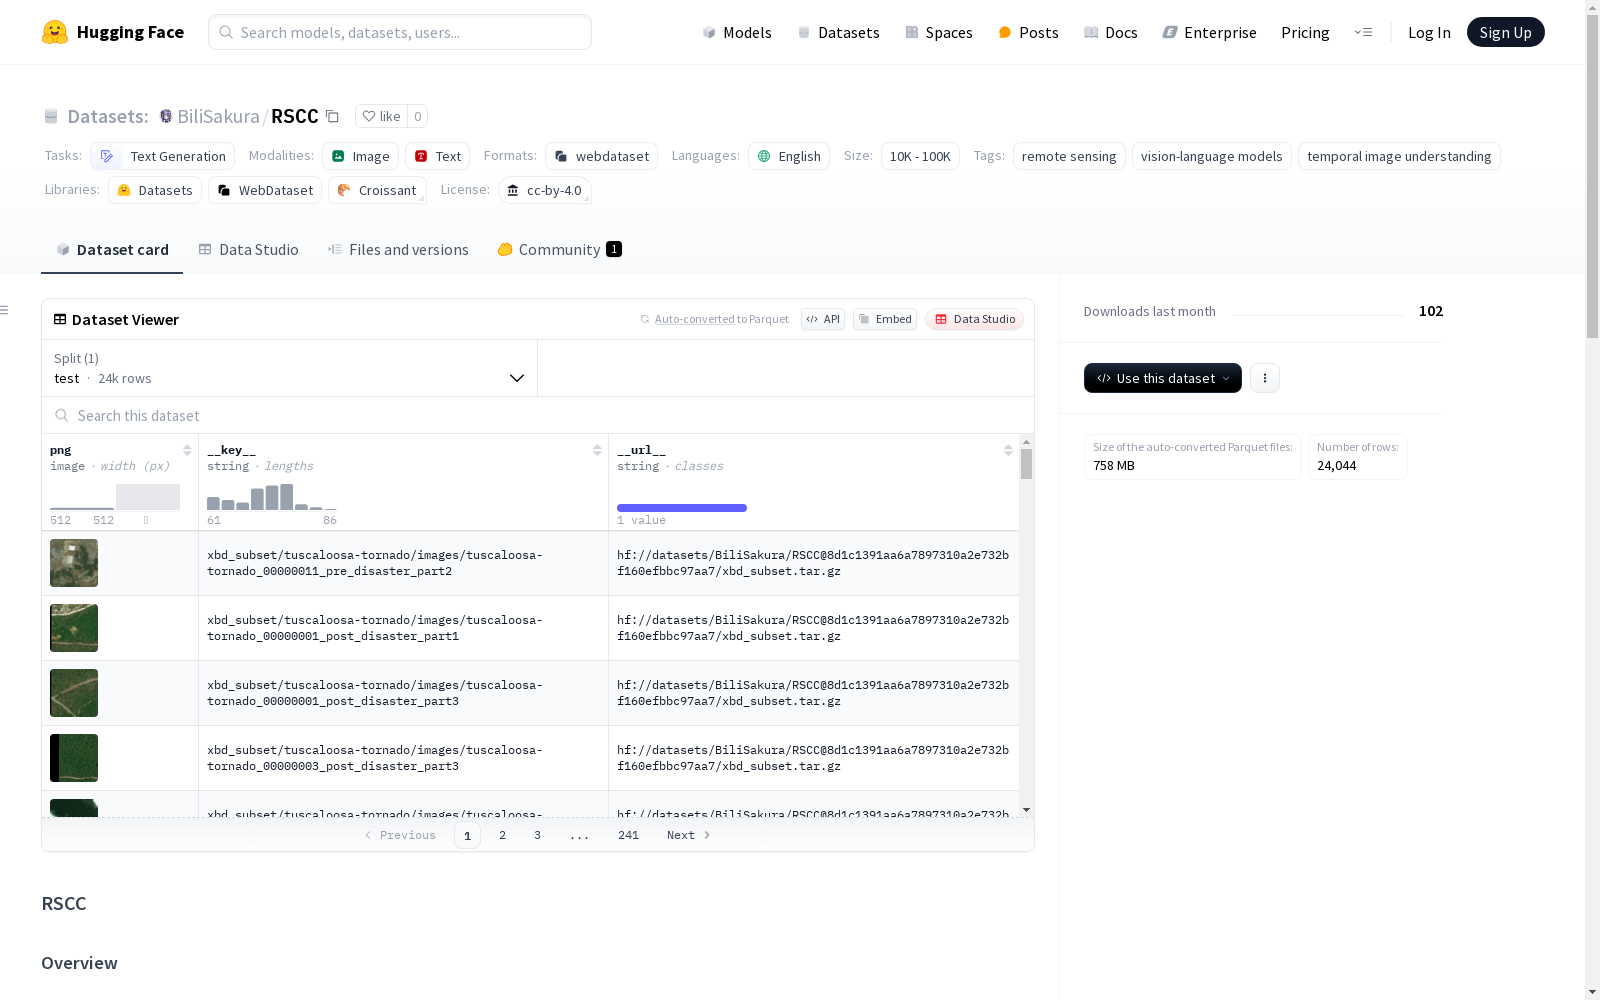Screen dimensions: 1600x1000
Task: Click the WebDataset library tag
Action: point(265,190)
